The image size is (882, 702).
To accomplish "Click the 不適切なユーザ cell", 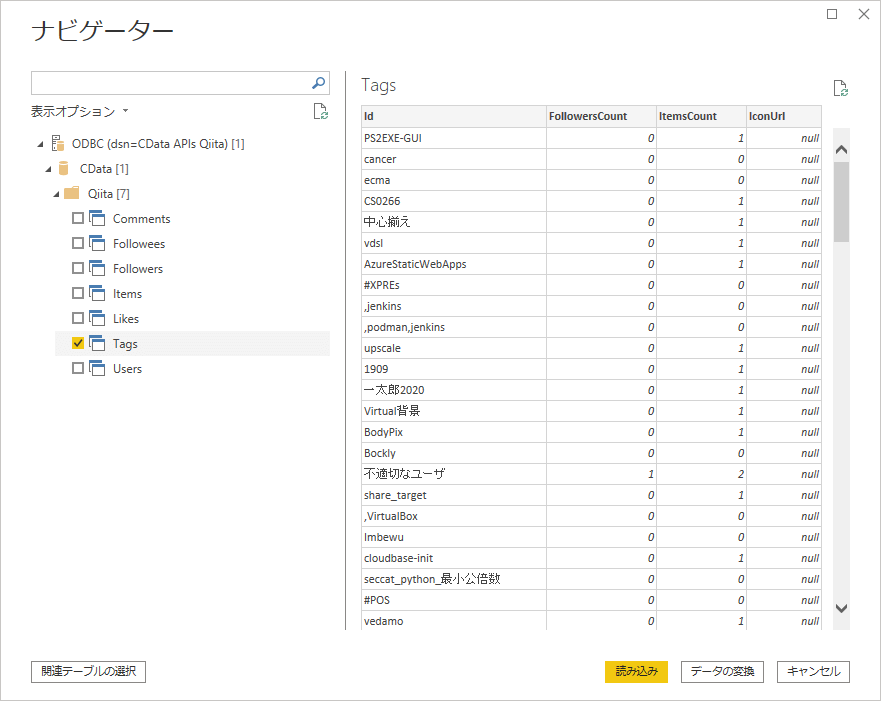I will [x=454, y=474].
